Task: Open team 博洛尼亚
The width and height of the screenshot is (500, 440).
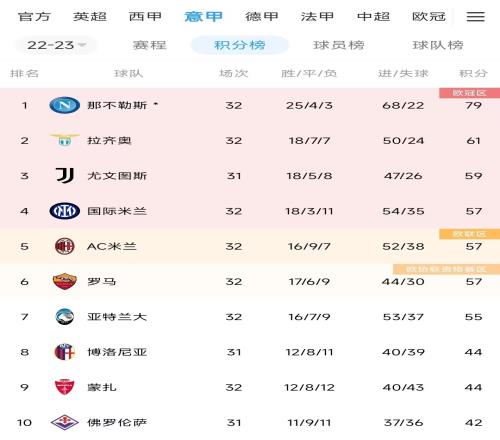Action: coord(117,352)
